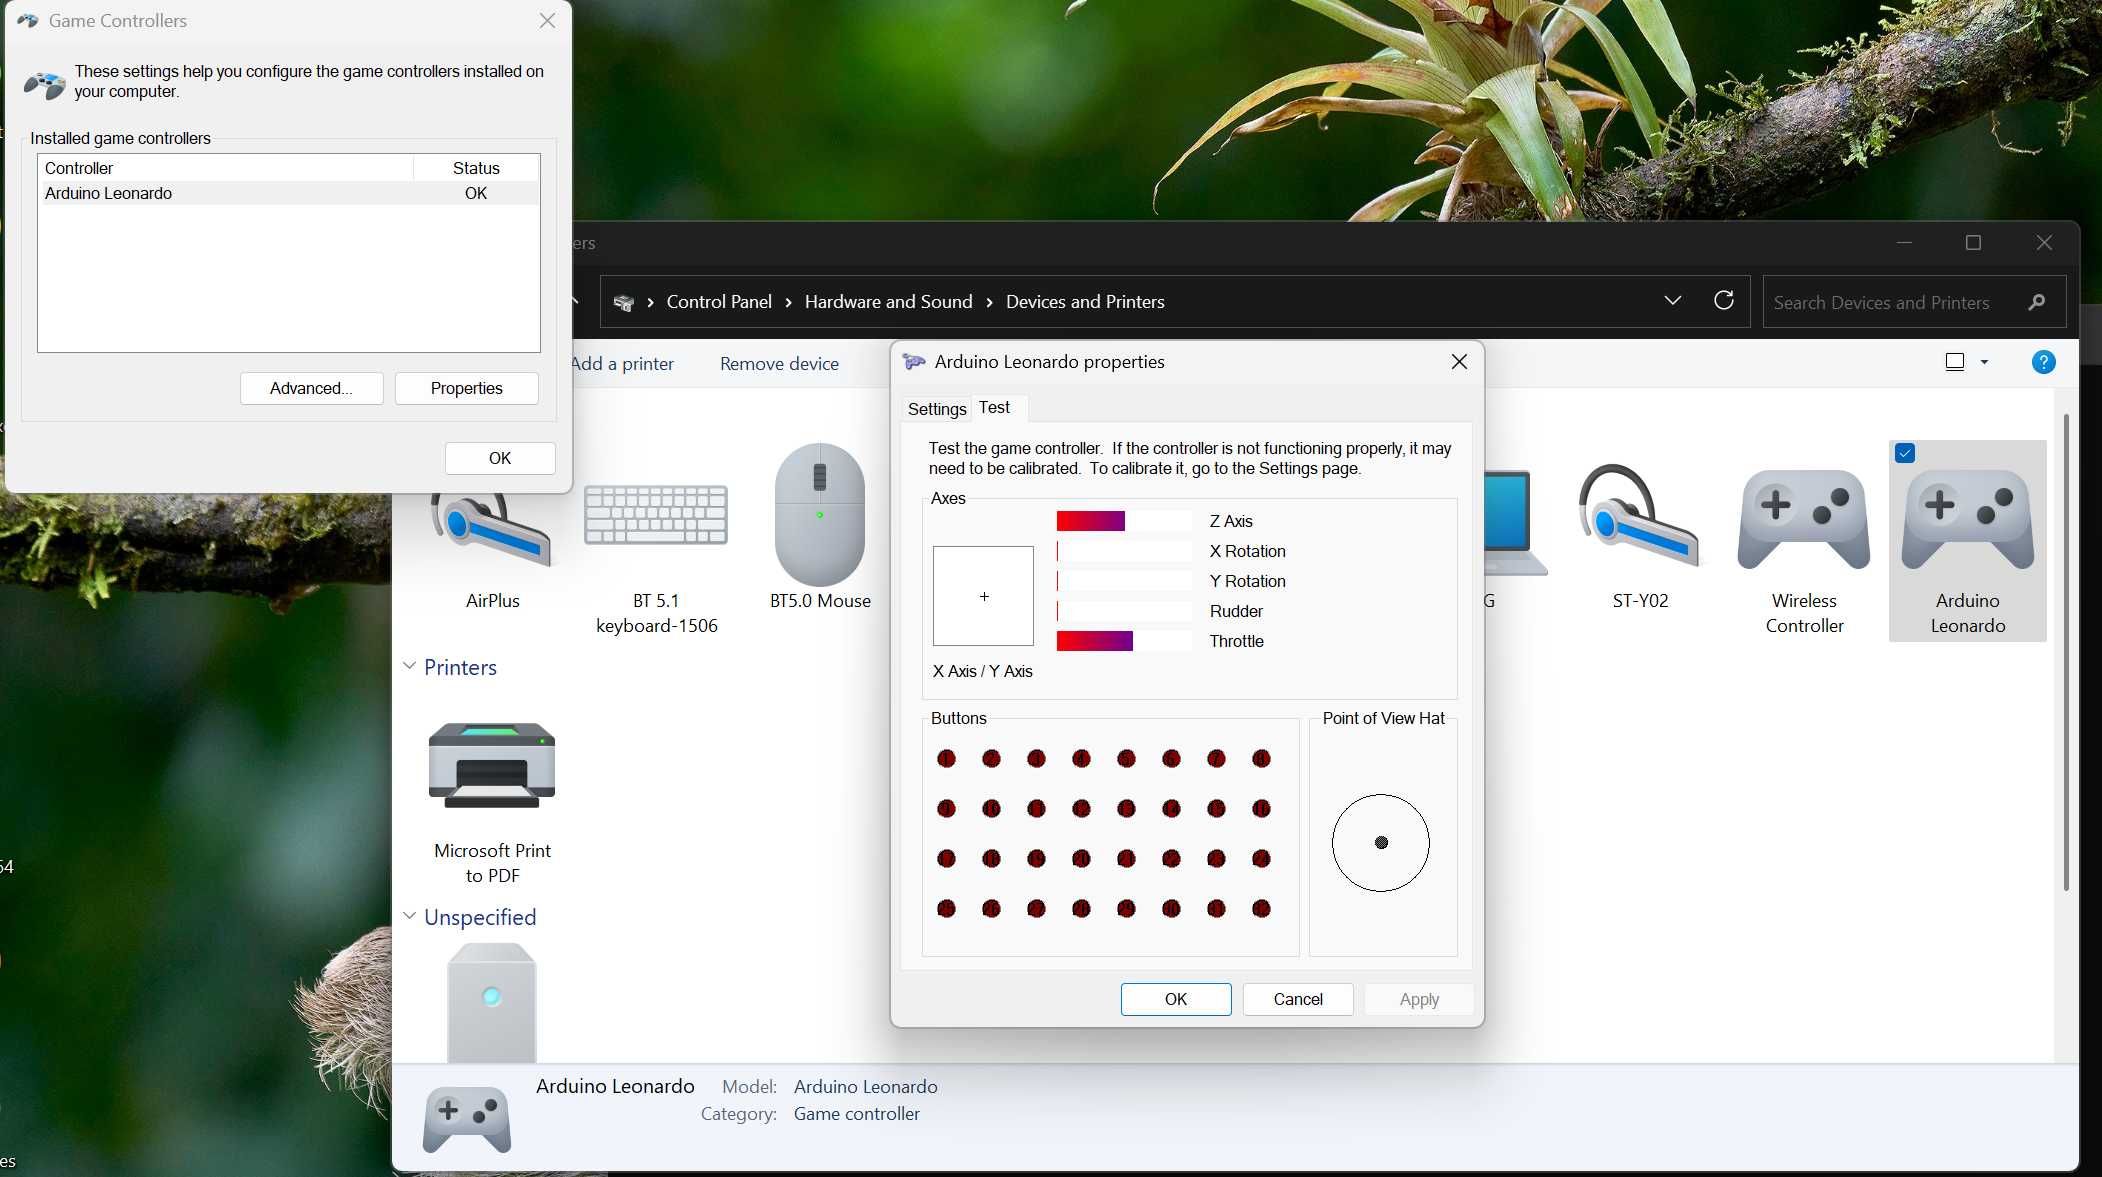Image resolution: width=2102 pixels, height=1177 pixels.
Task: Click the vertical scrollbar in Devices and Printers
Action: coord(2066,650)
